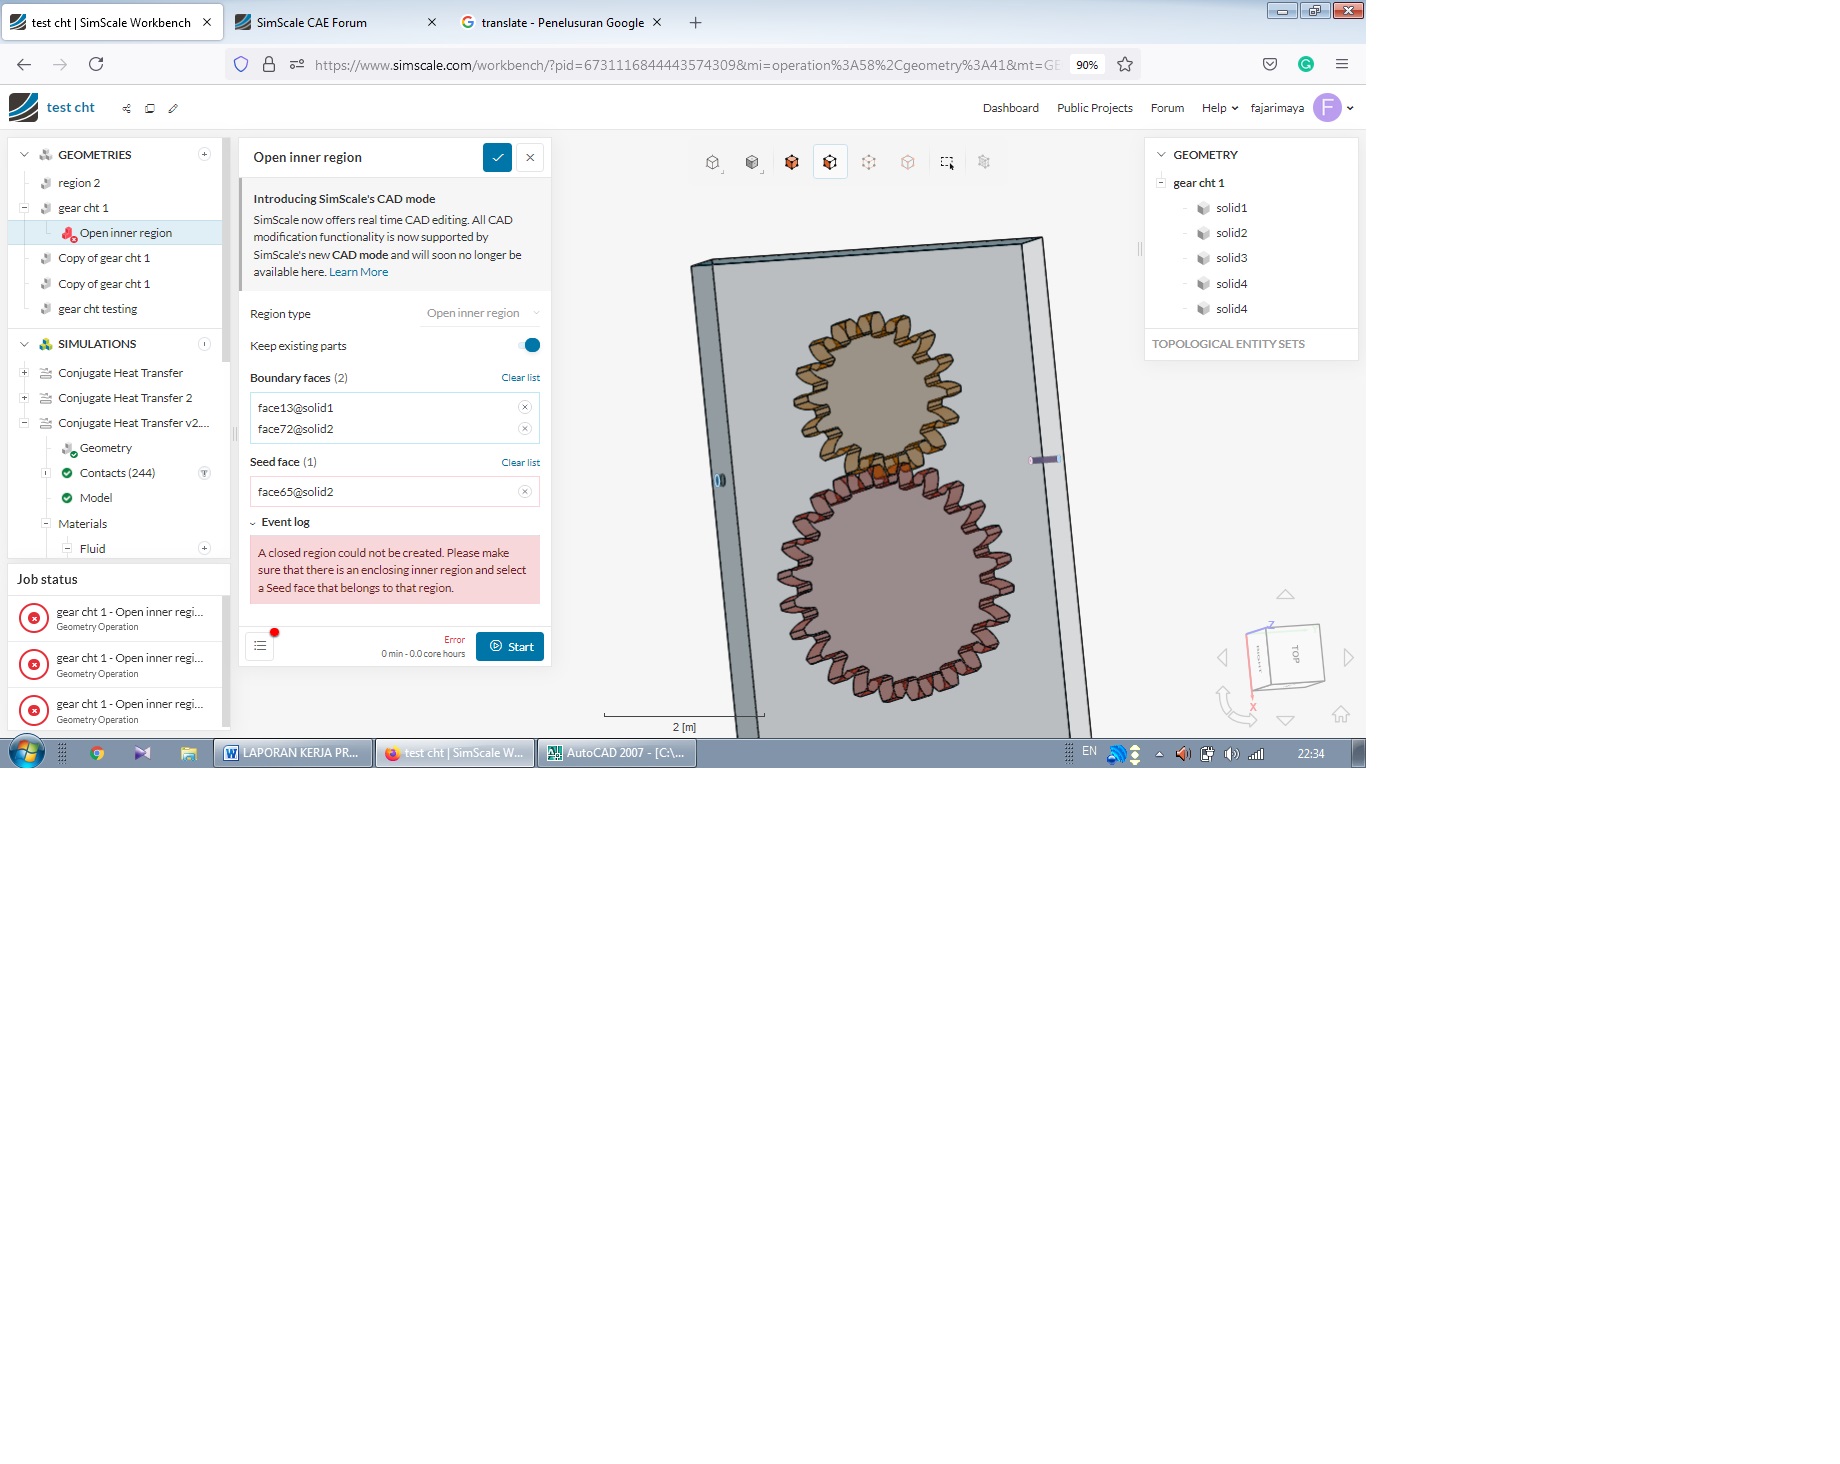Reload the page in Firefox
The height and width of the screenshot is (1464, 1840).
[96, 64]
